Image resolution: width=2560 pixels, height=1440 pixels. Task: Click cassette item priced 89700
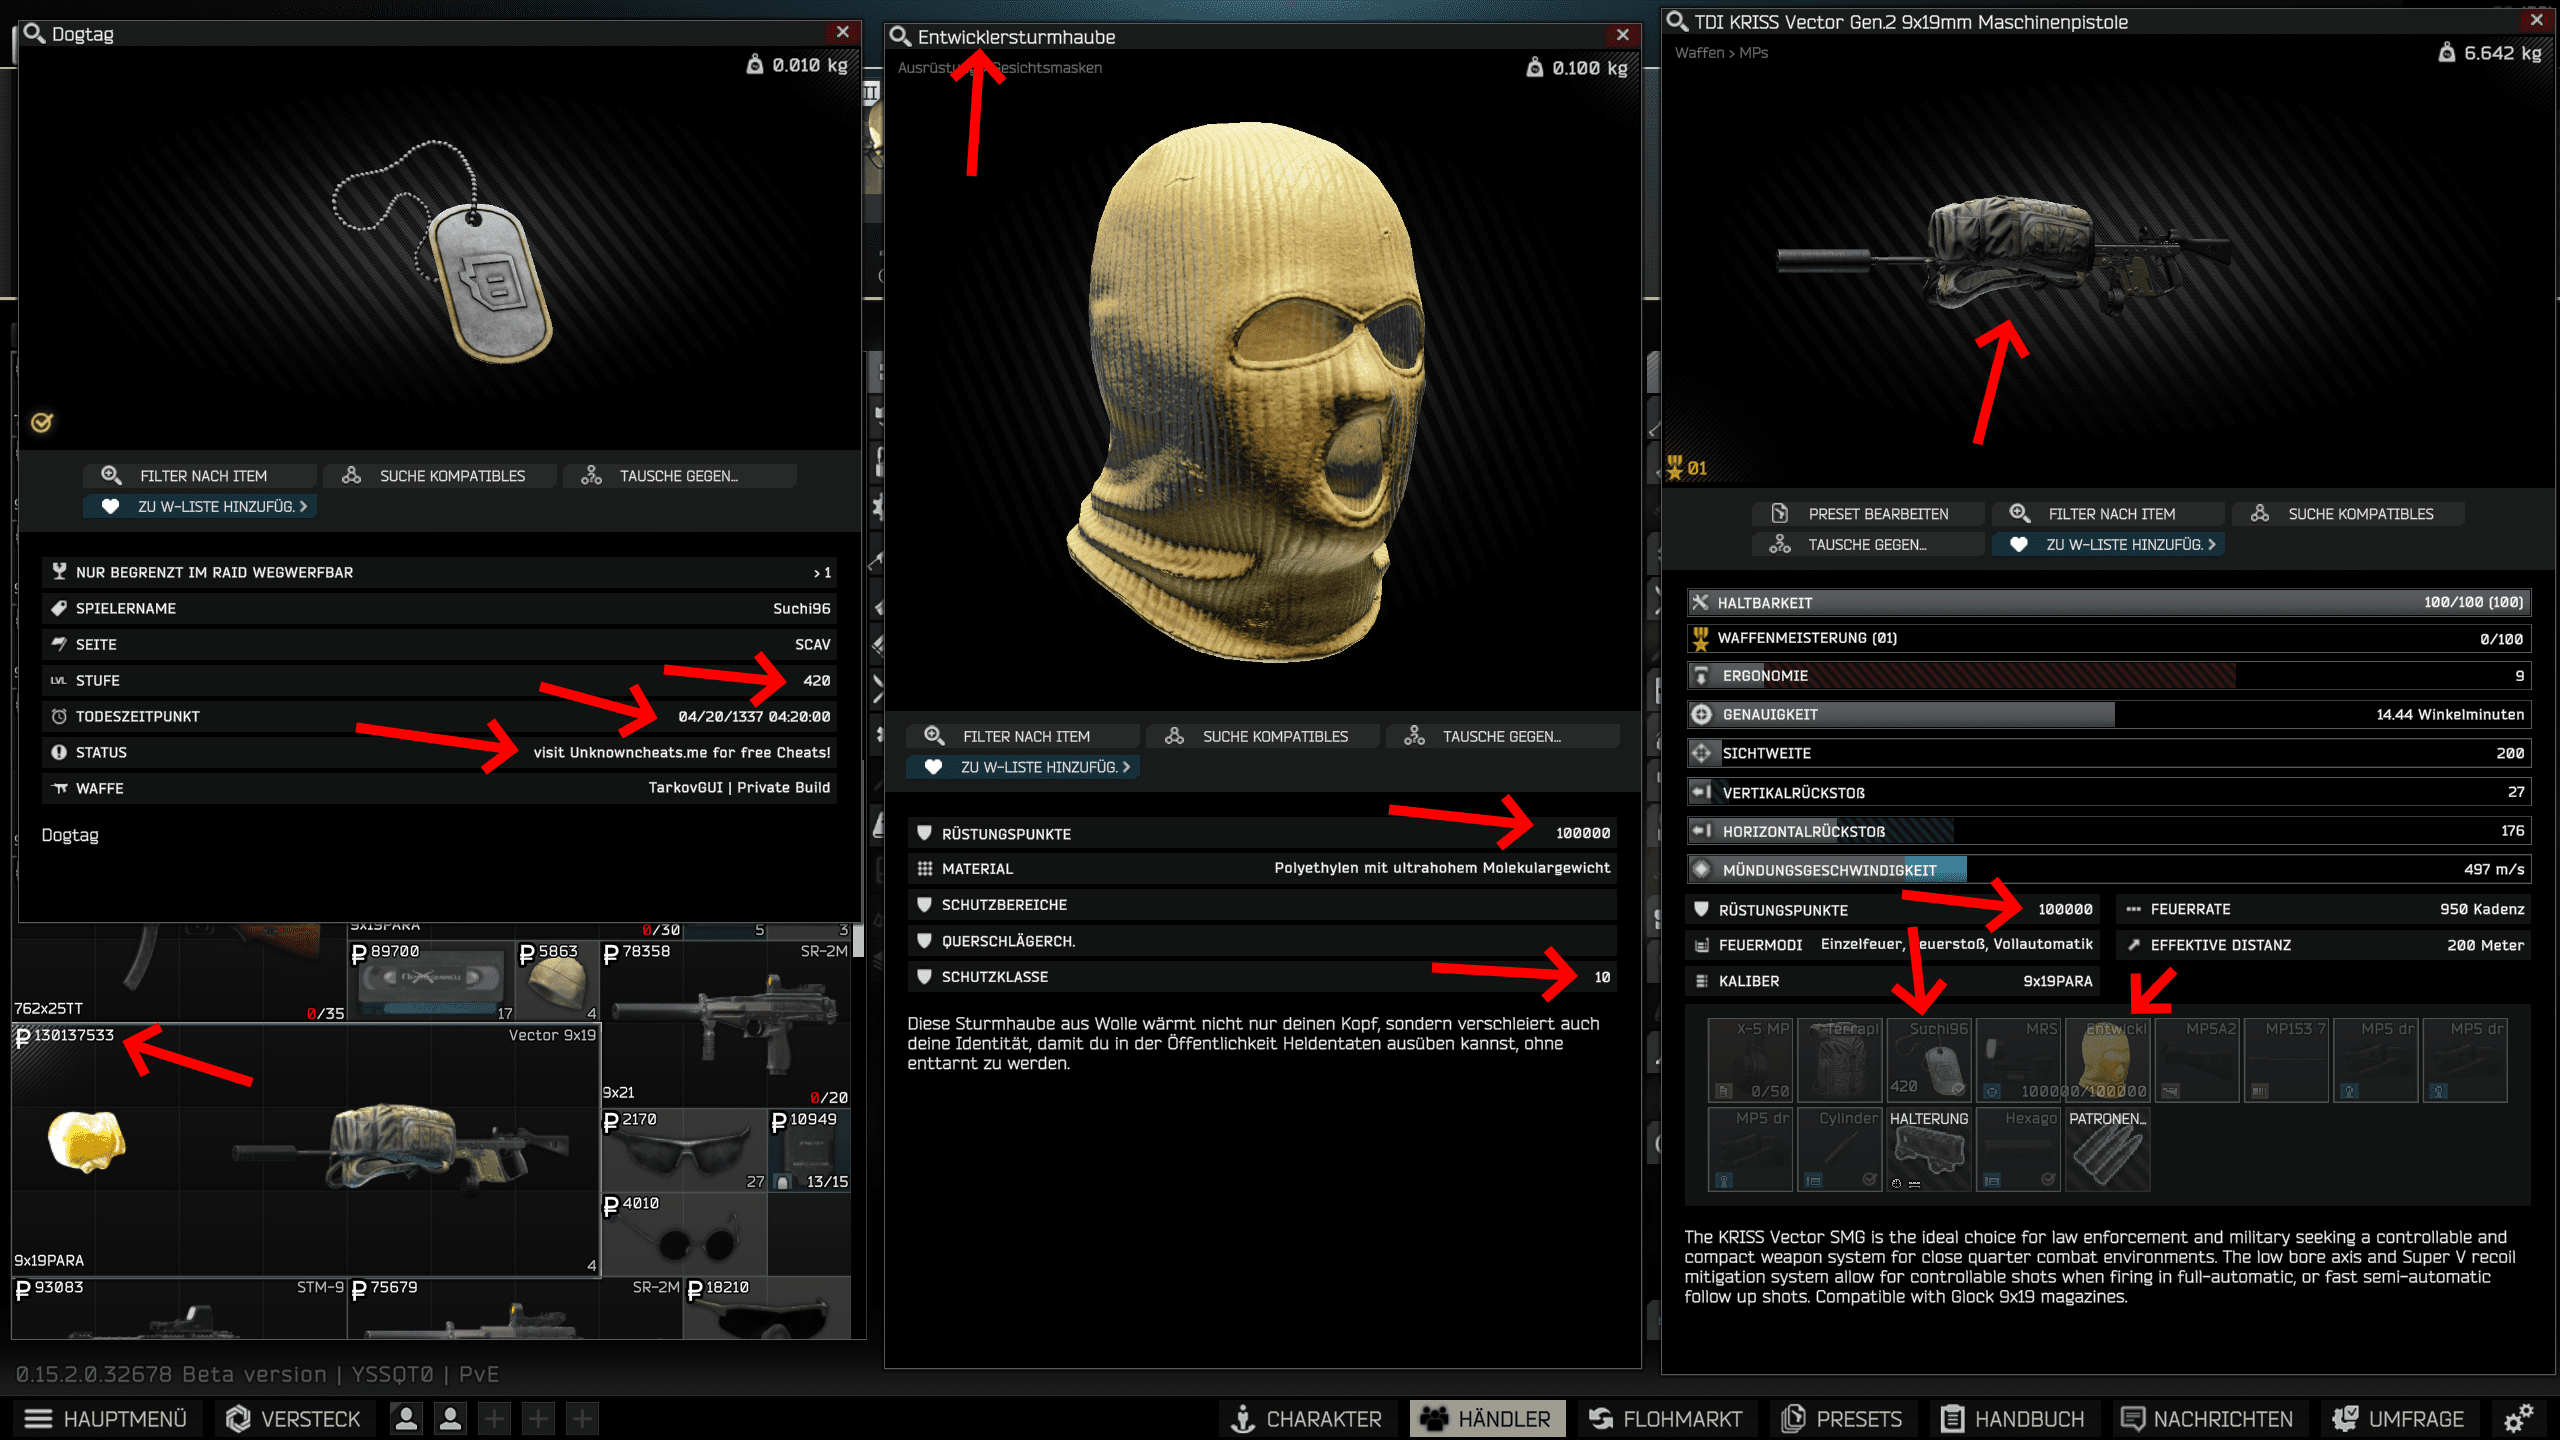(x=432, y=981)
